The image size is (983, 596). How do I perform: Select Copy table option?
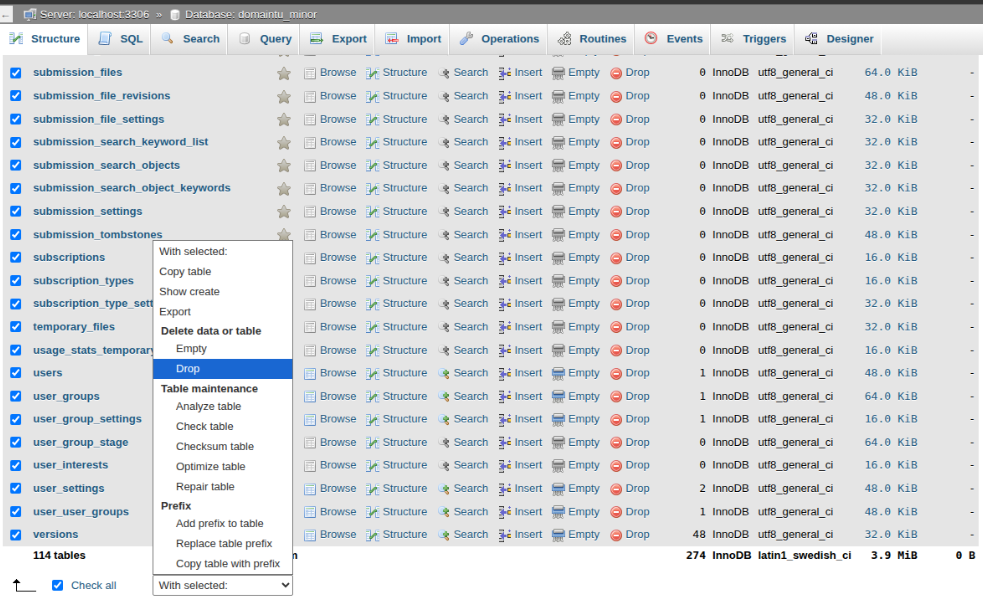point(223,271)
